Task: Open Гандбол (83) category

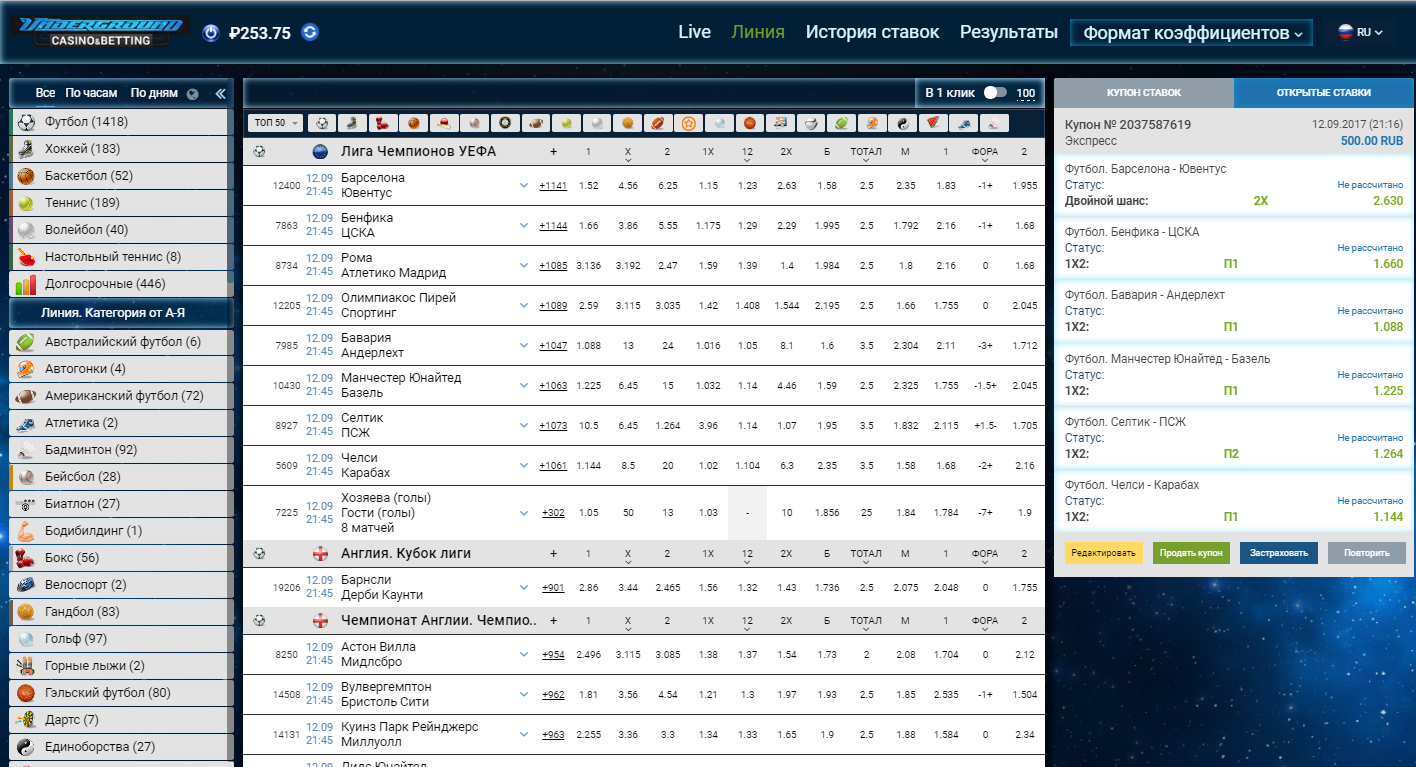Action: pyautogui.click(x=121, y=612)
